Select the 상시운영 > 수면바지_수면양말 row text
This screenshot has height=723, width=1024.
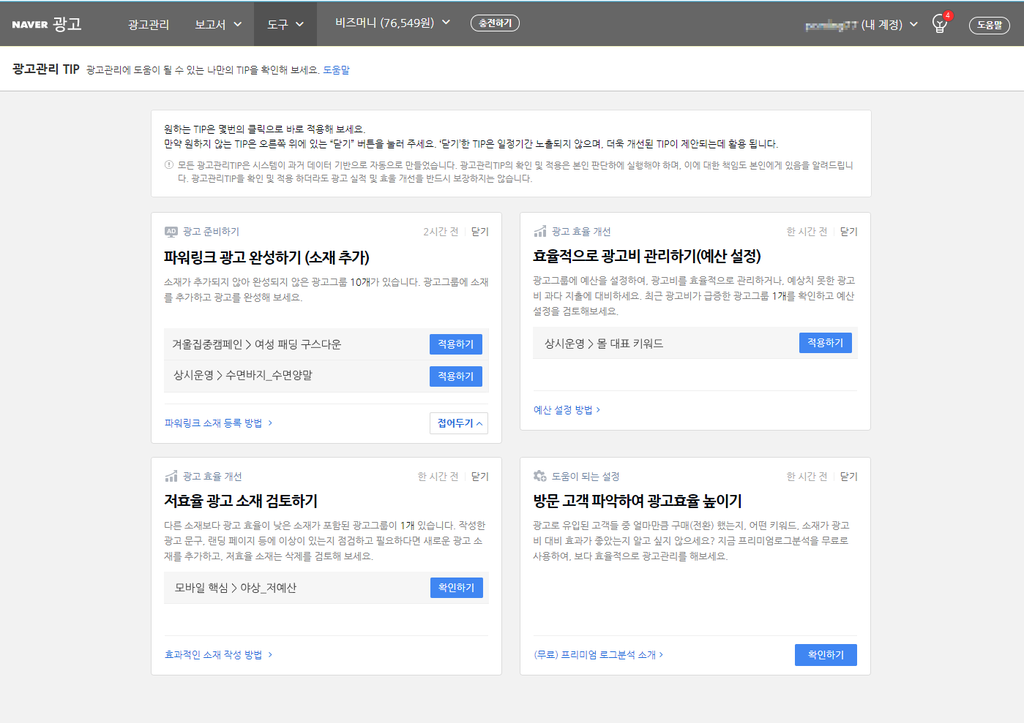(x=243, y=376)
